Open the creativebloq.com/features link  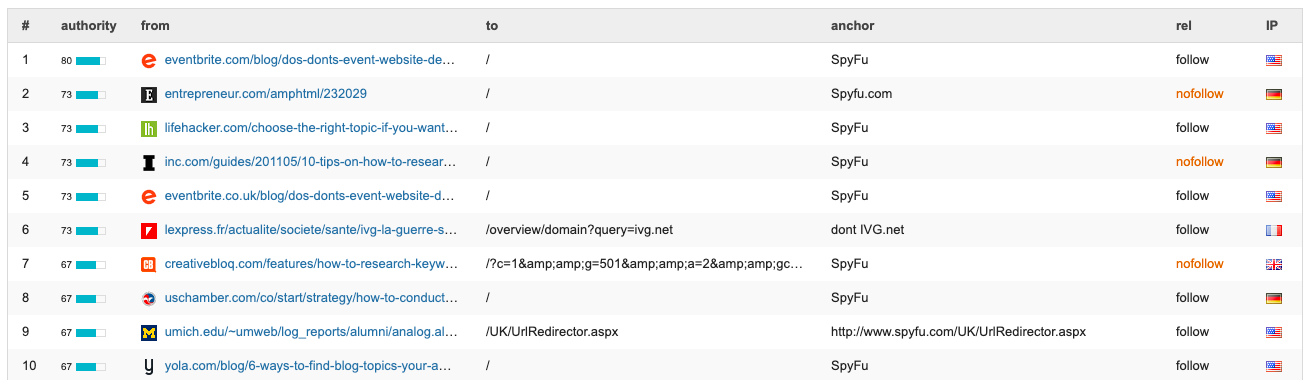tap(310, 264)
